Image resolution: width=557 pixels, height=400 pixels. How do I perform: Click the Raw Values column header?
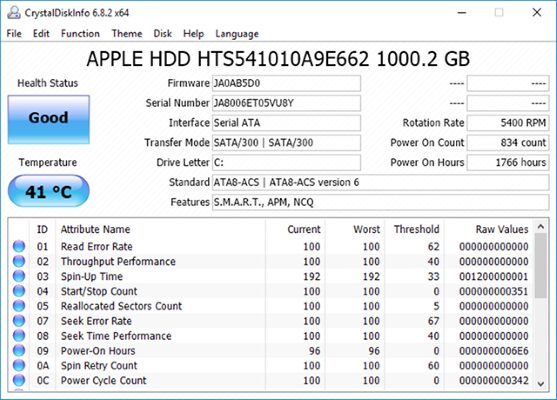(x=502, y=229)
